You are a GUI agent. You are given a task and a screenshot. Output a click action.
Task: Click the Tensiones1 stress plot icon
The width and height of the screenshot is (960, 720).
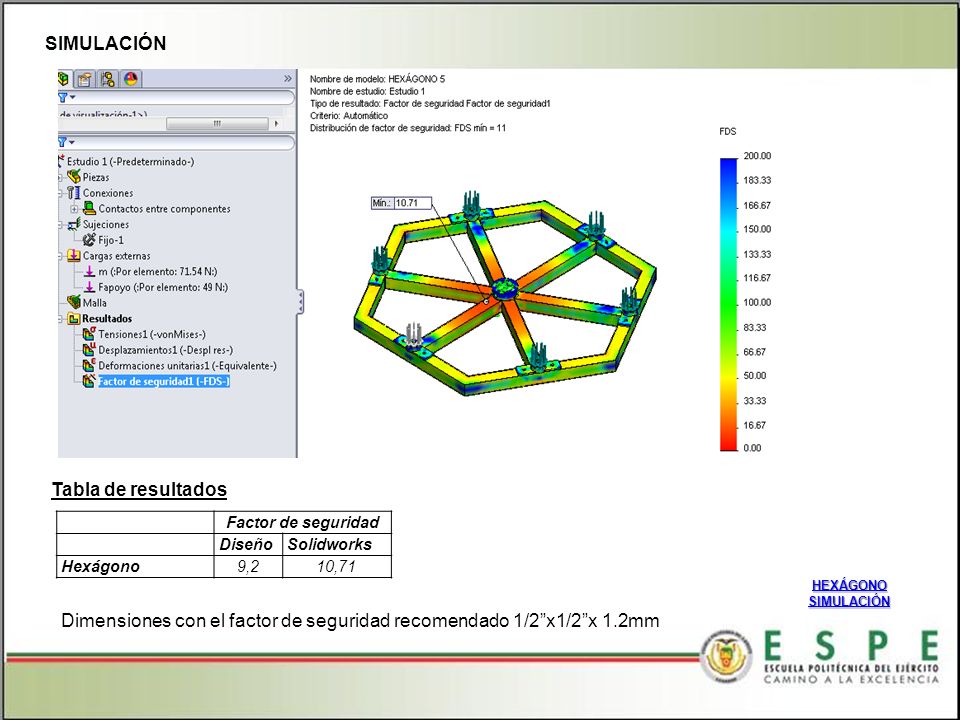click(x=89, y=334)
